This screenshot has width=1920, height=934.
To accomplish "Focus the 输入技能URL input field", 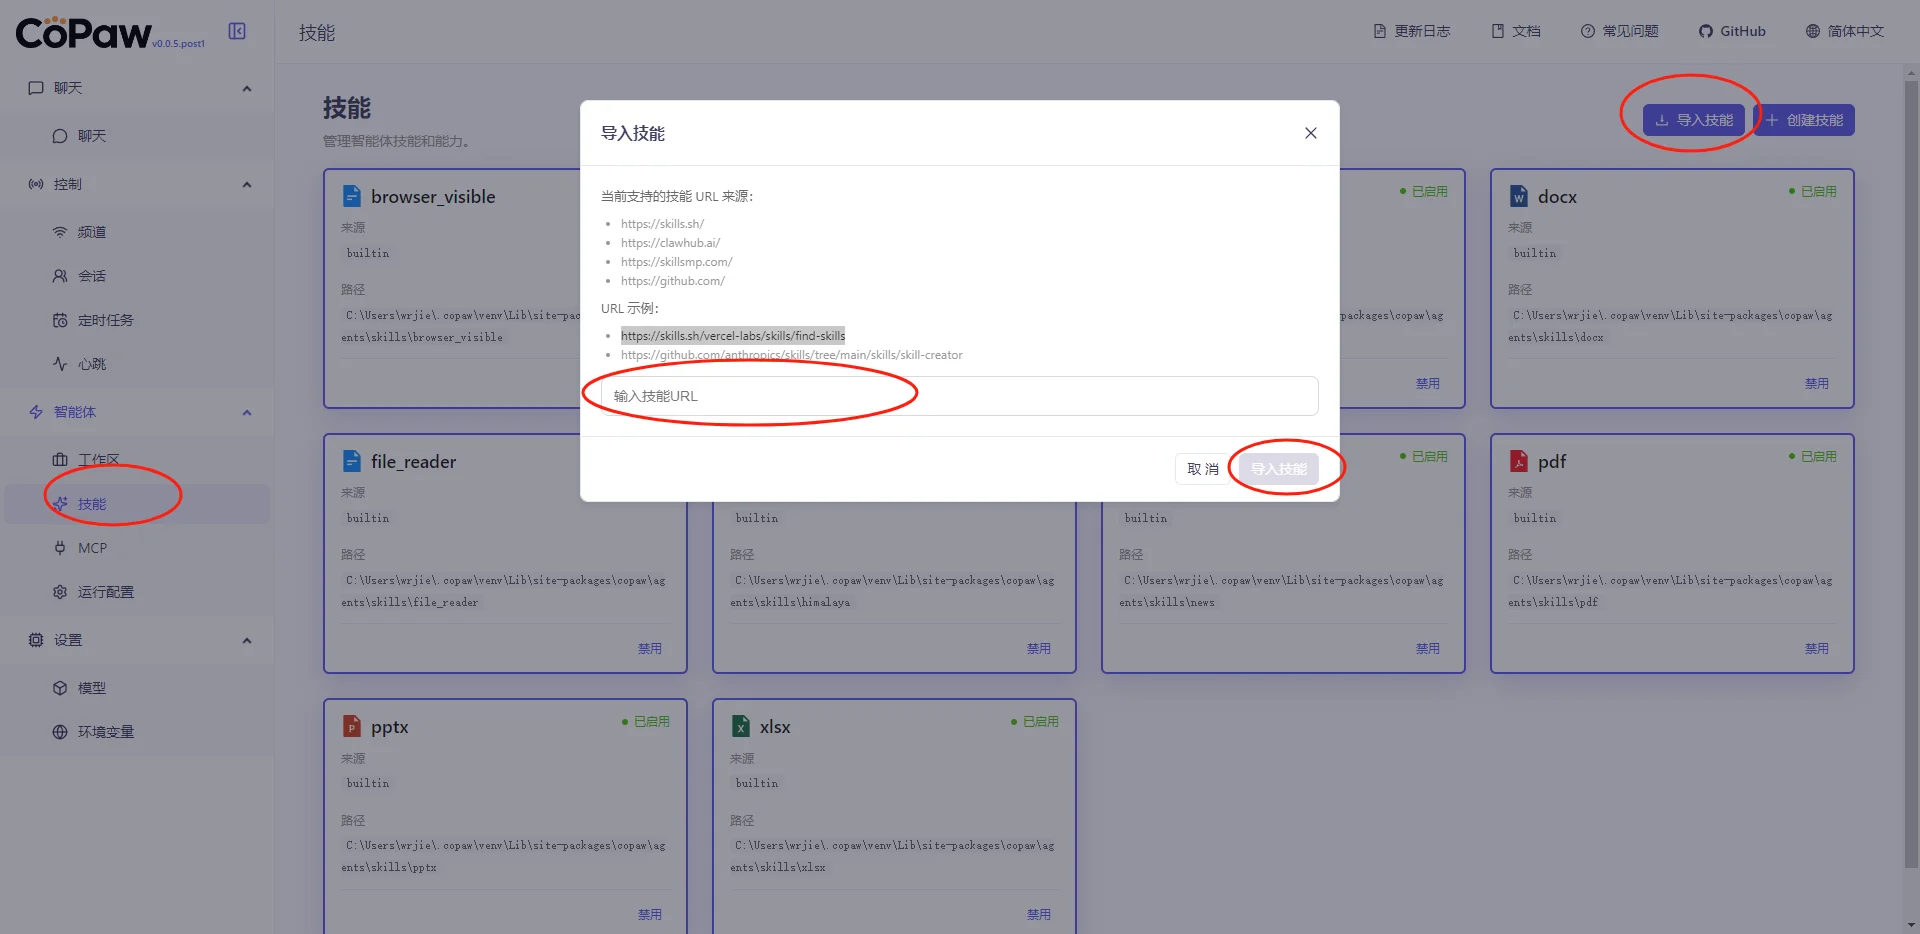I will [x=958, y=396].
